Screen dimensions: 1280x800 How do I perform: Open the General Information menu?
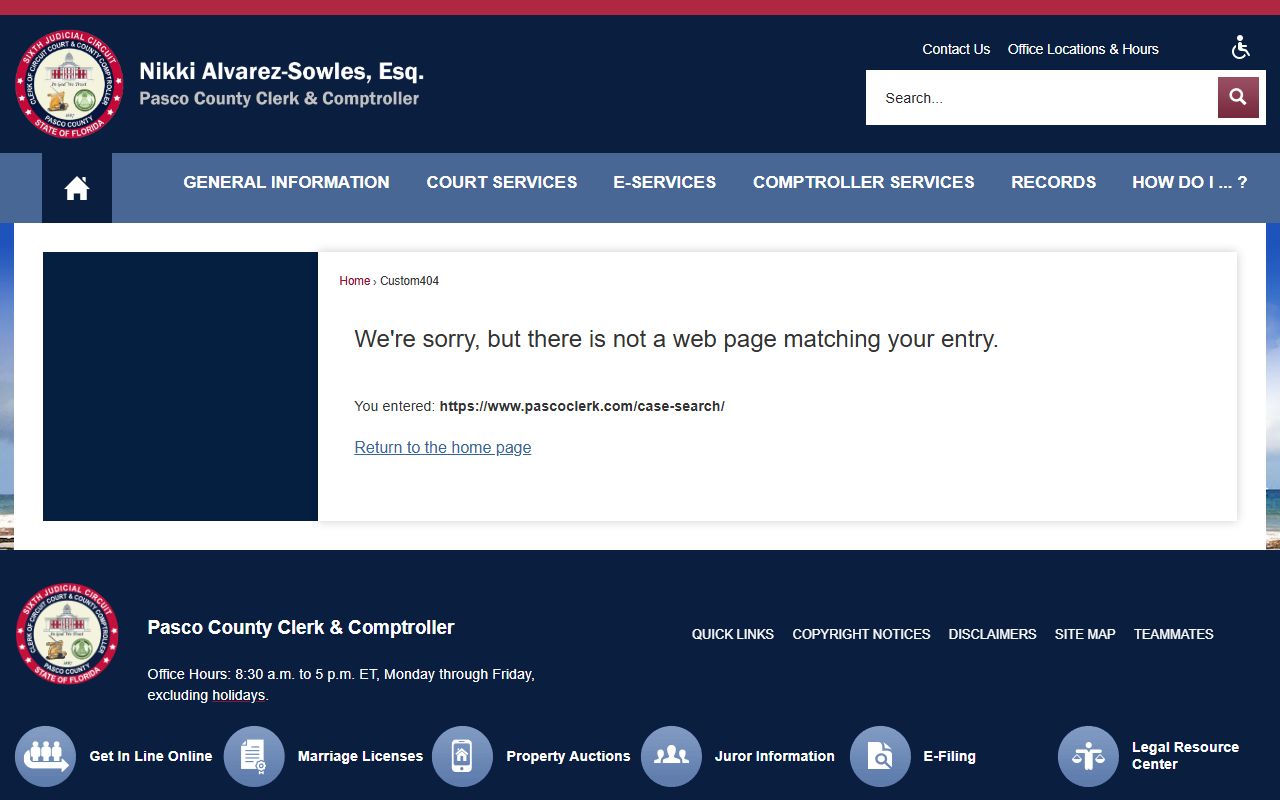click(286, 182)
